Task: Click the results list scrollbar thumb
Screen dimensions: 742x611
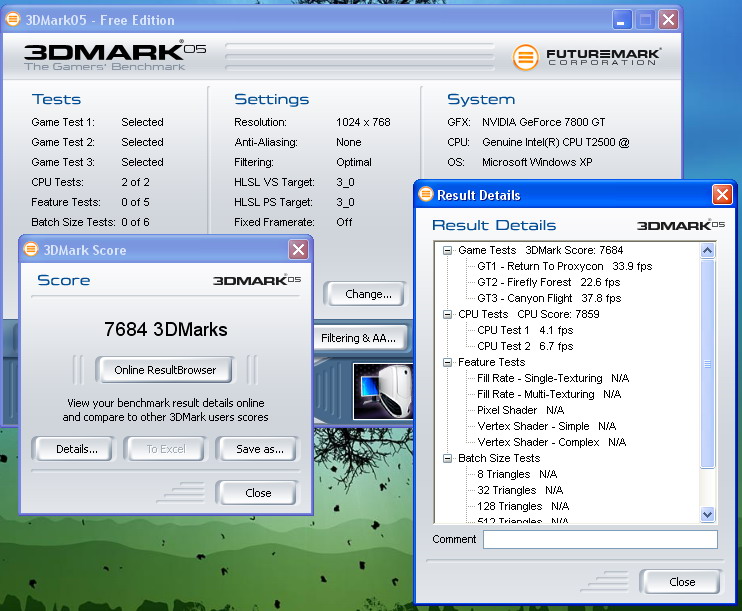Action: pos(707,363)
